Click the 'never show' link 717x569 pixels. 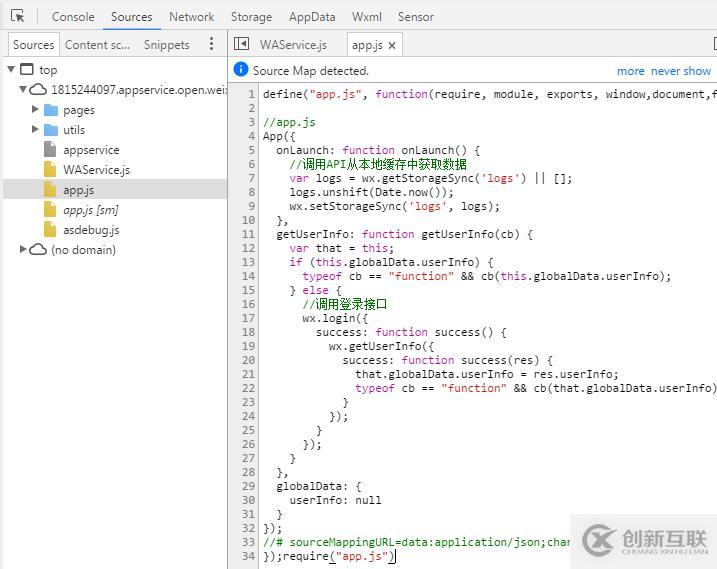[680, 71]
